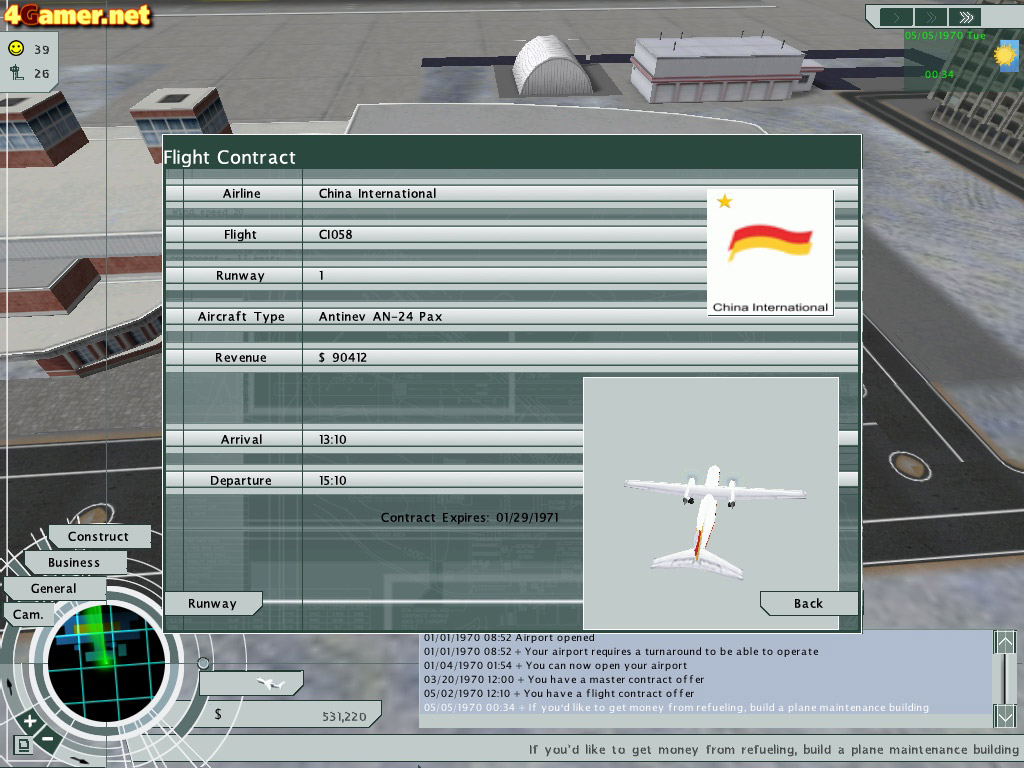Click the 'China International' airline value

[x=377, y=193]
